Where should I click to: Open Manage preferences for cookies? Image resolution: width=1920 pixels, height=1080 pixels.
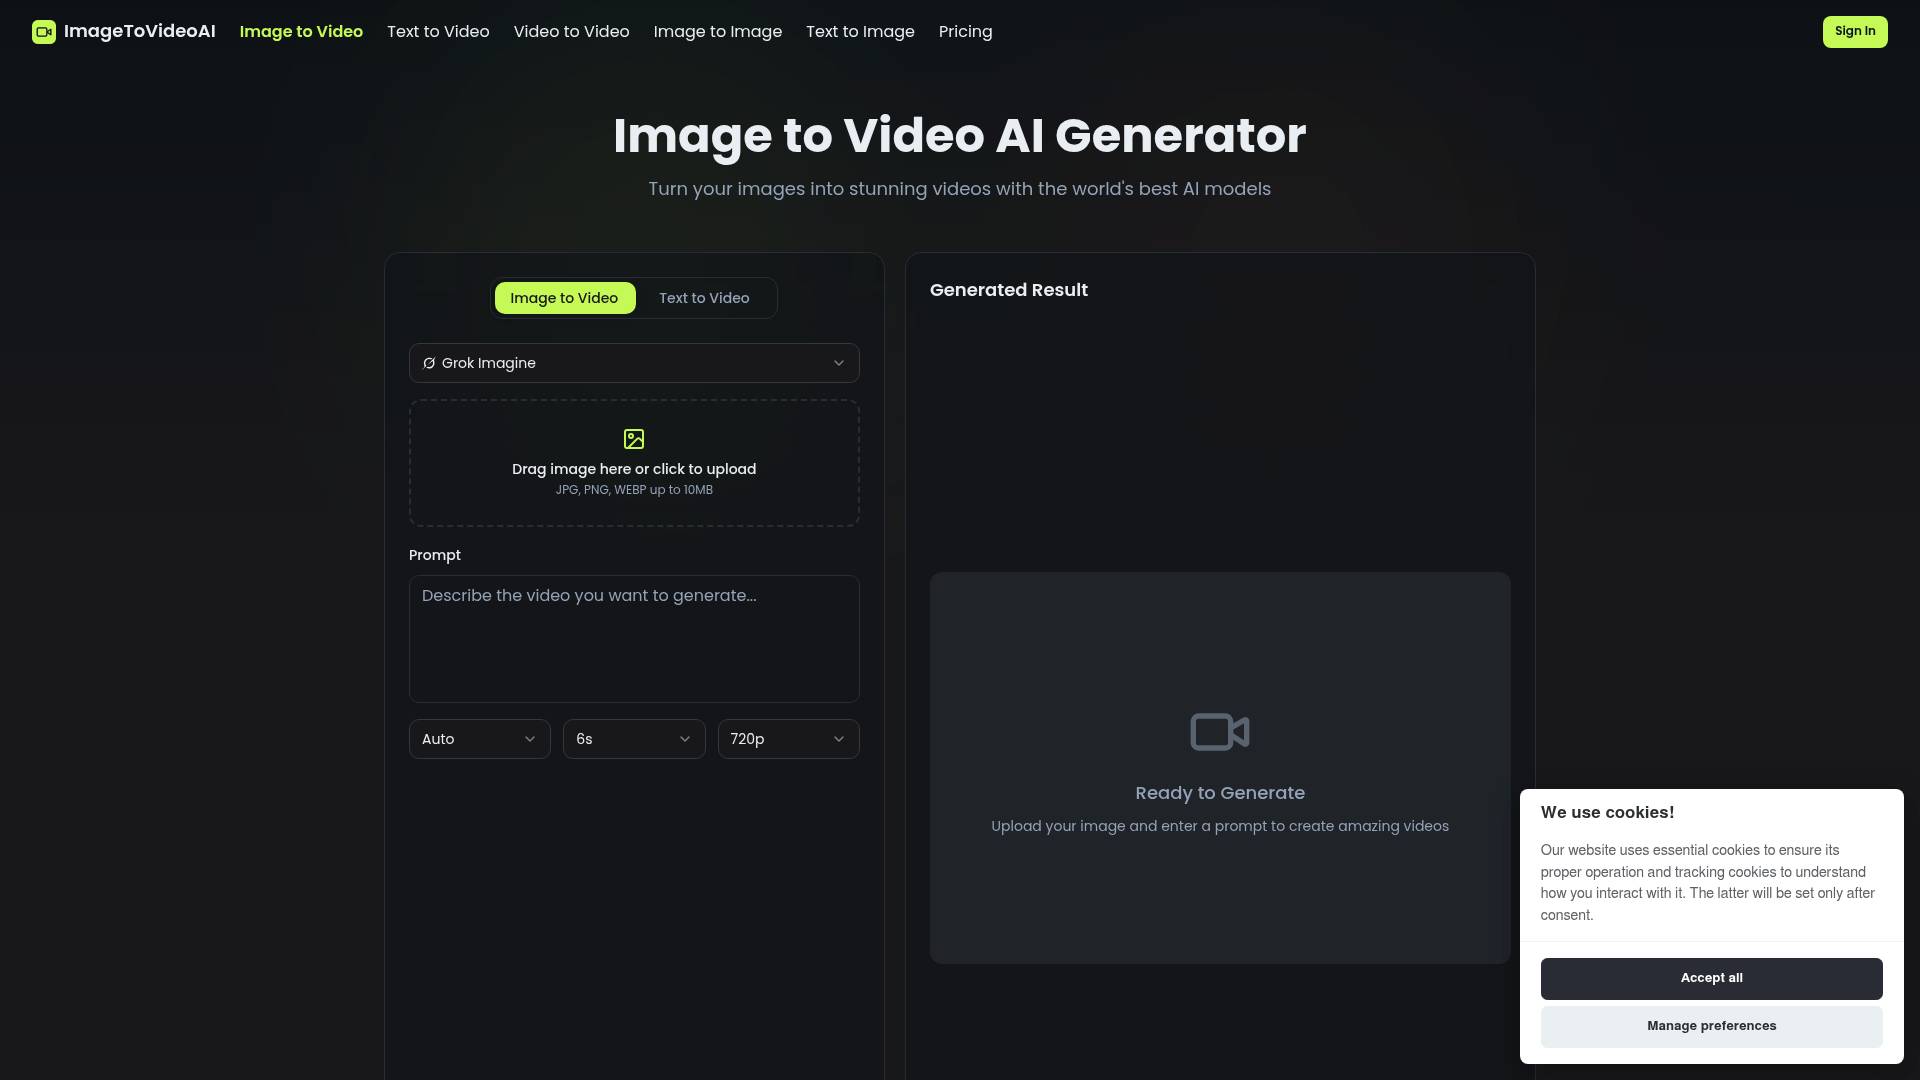tap(1711, 1026)
